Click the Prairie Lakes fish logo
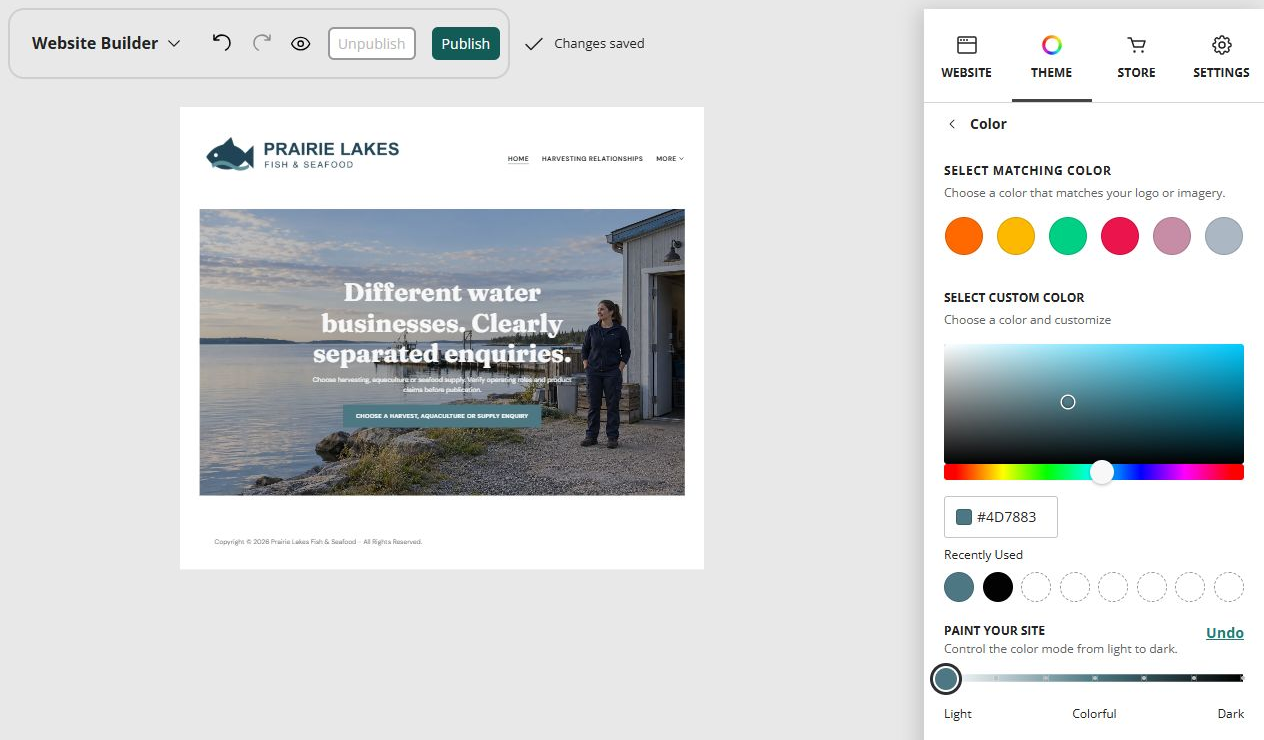The height and width of the screenshot is (740, 1264). click(230, 154)
